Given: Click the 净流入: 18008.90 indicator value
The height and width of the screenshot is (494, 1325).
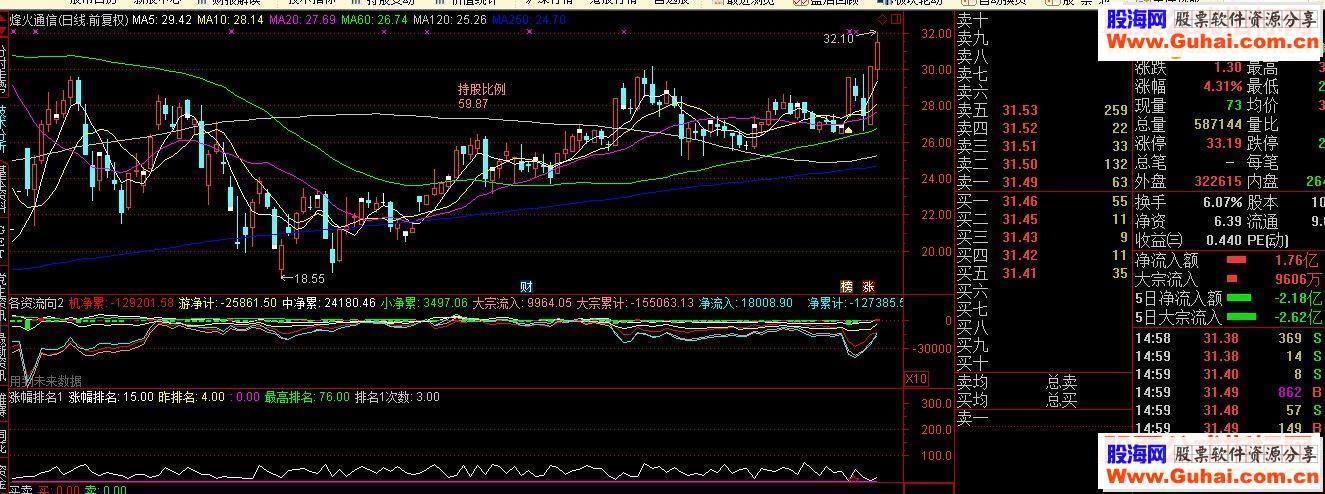Looking at the screenshot, I should click(746, 301).
